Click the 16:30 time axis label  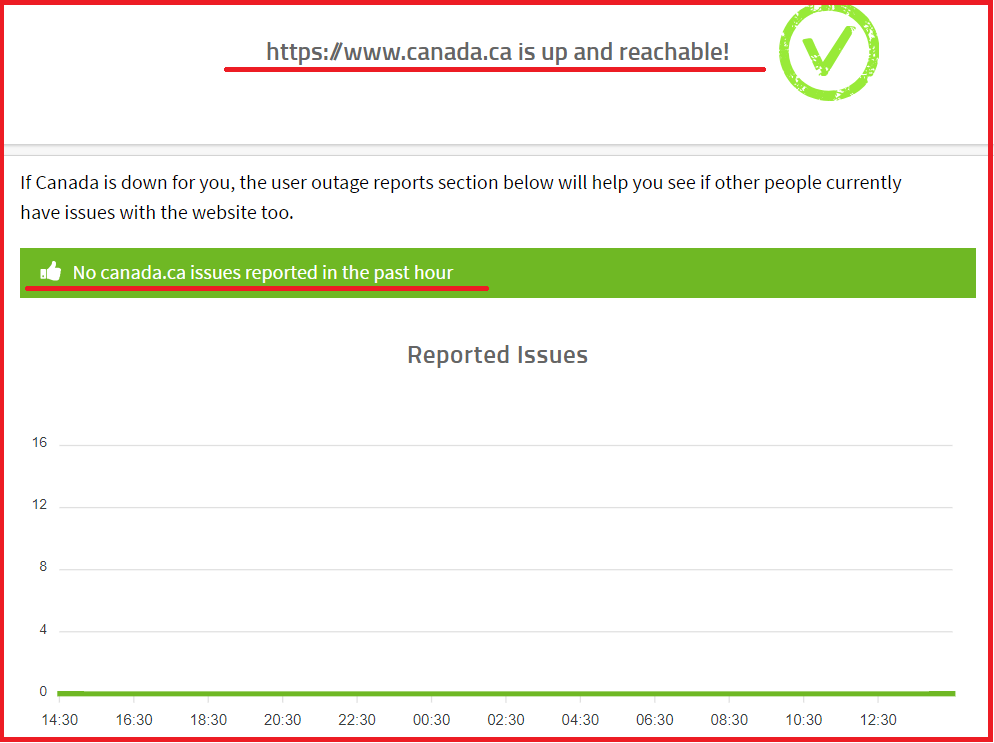[x=134, y=720]
